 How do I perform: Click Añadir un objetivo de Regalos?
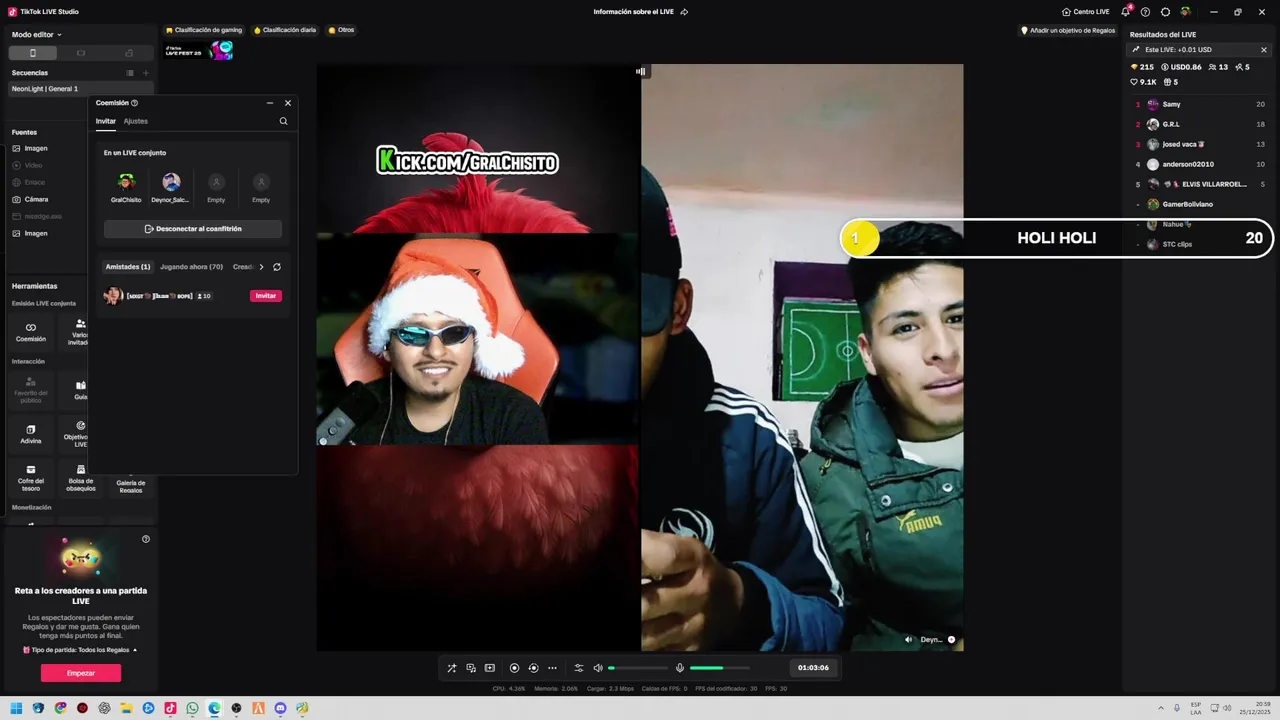(x=1068, y=30)
